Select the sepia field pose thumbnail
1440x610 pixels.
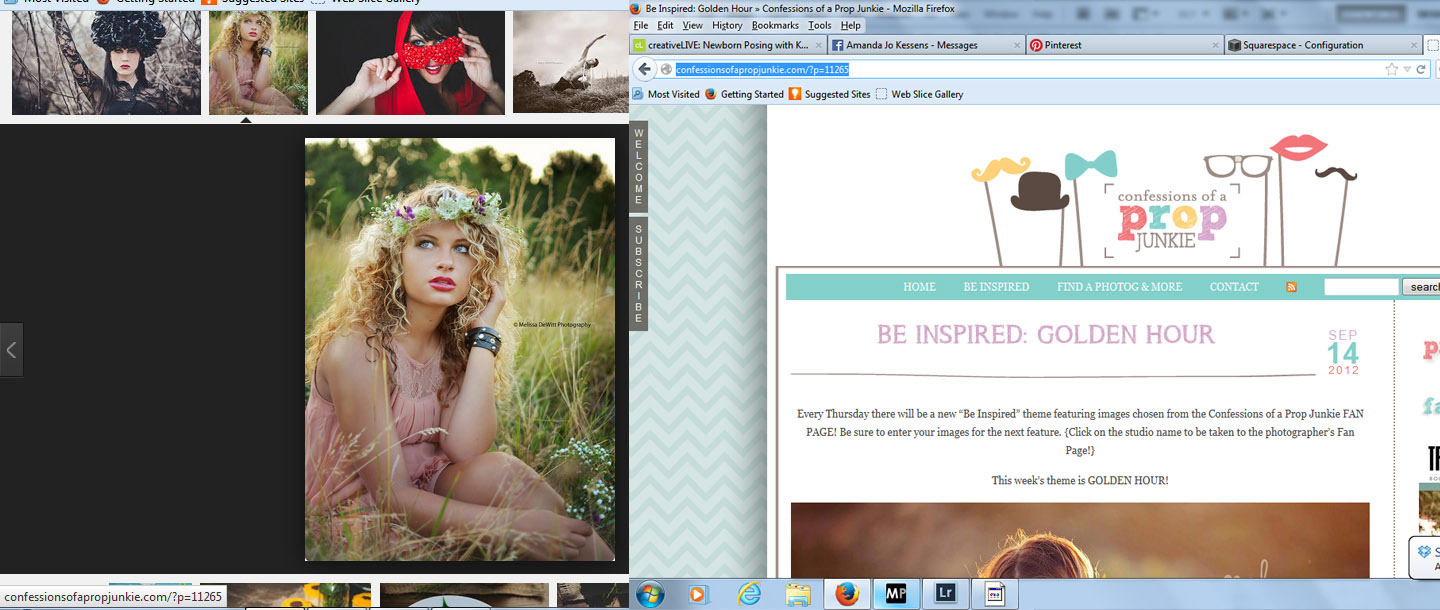pos(570,62)
